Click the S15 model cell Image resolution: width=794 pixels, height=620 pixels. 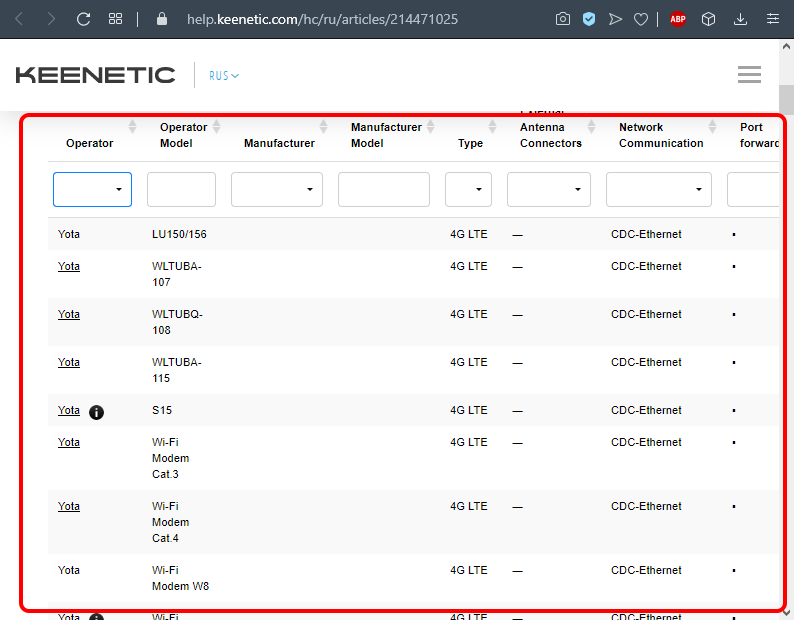point(162,410)
